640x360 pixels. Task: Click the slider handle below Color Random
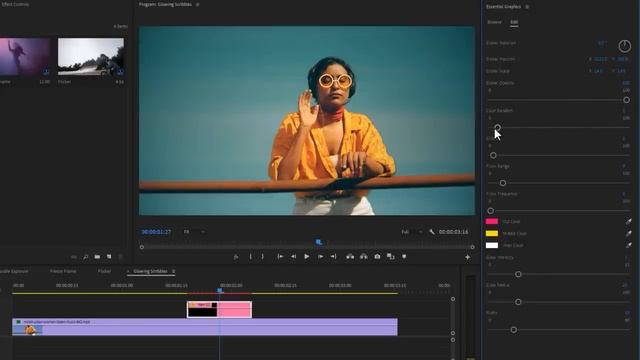click(x=493, y=156)
